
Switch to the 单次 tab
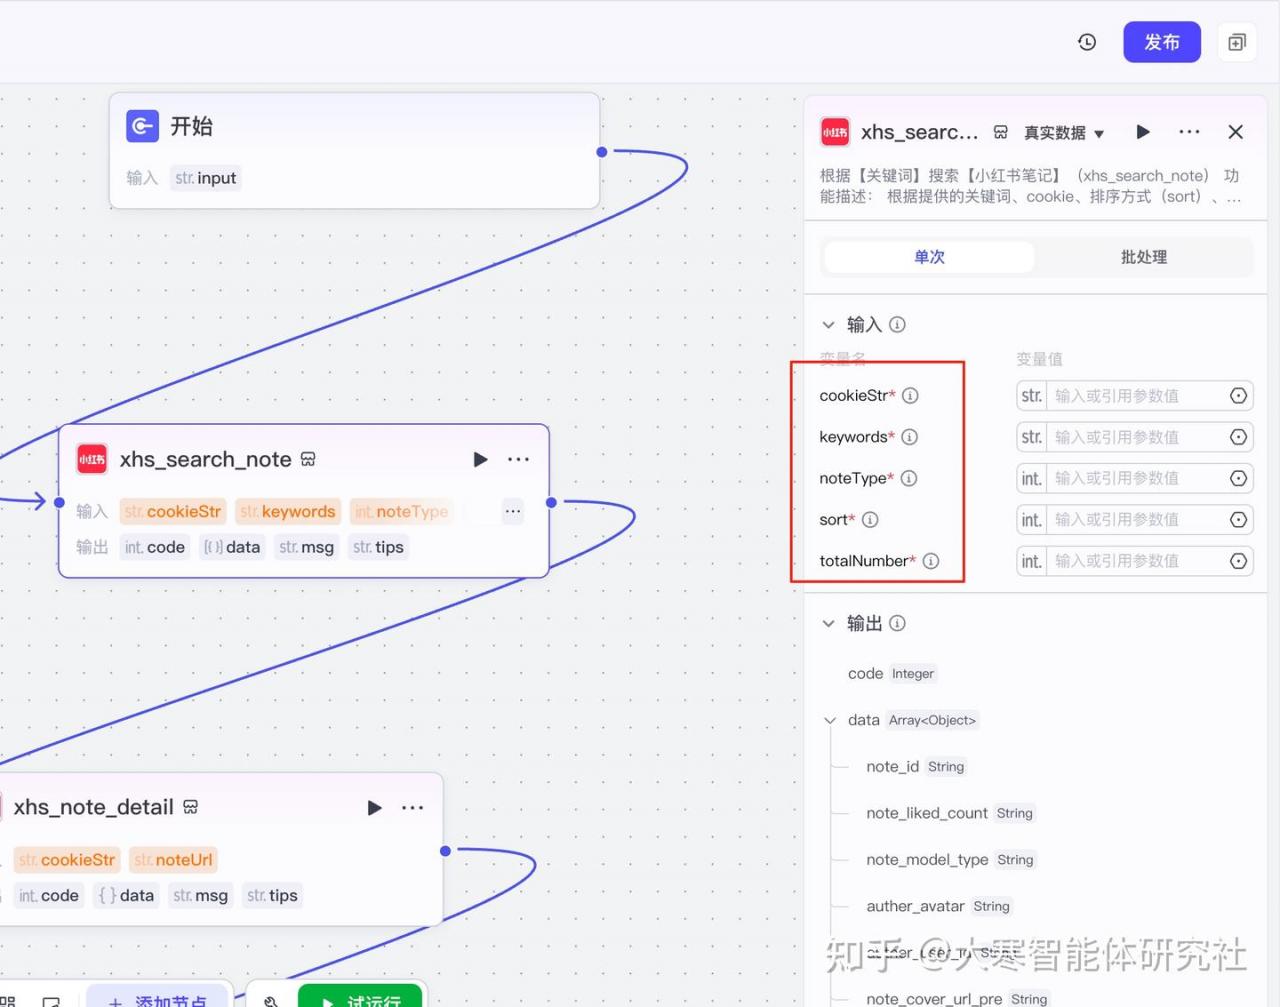(x=929, y=257)
